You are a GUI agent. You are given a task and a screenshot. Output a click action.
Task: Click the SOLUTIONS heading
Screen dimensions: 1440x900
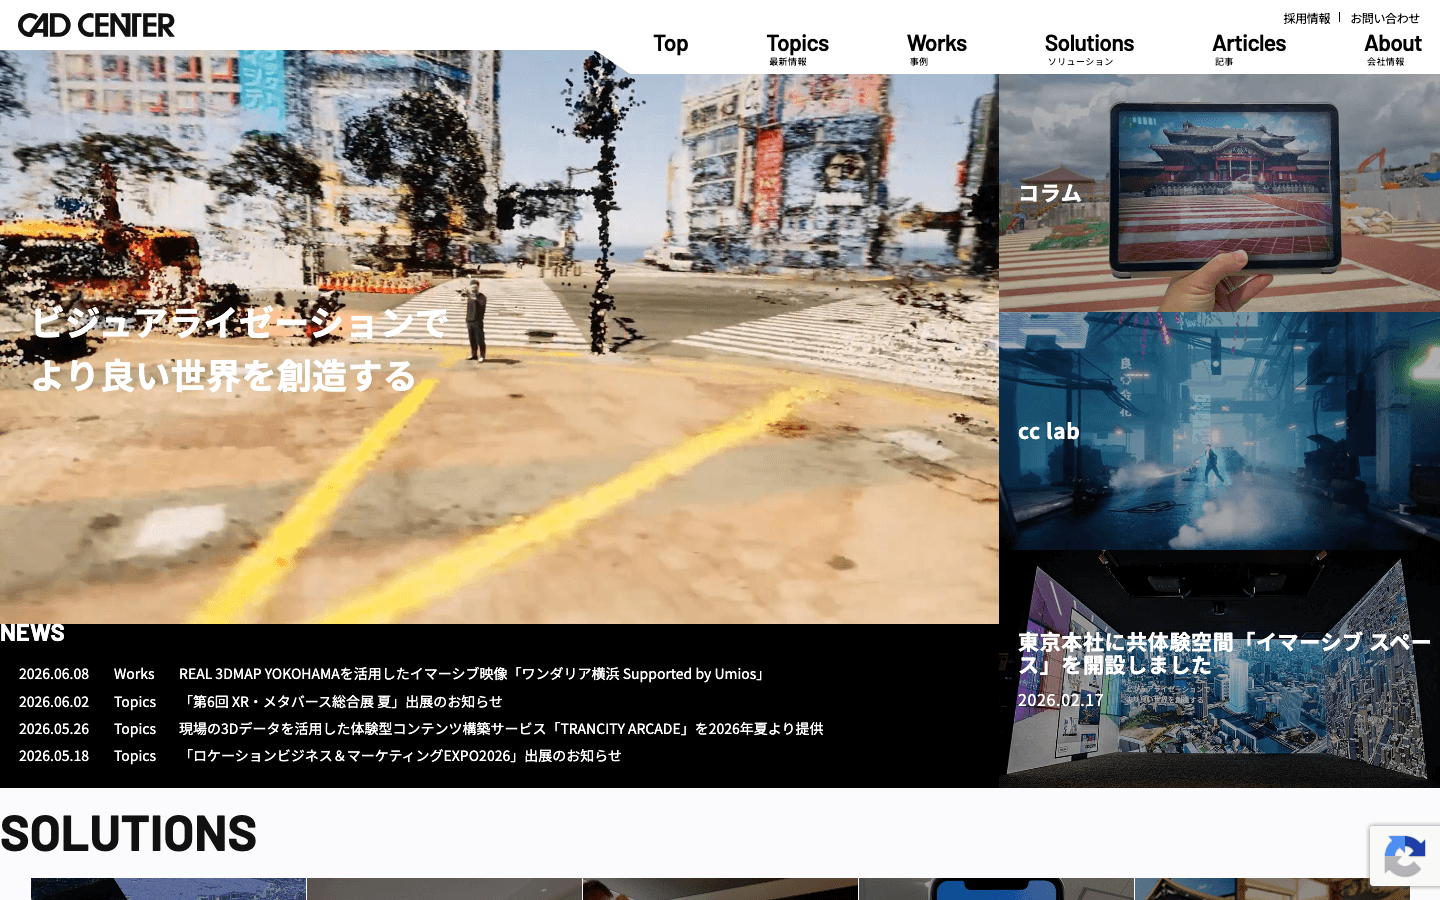tap(129, 833)
